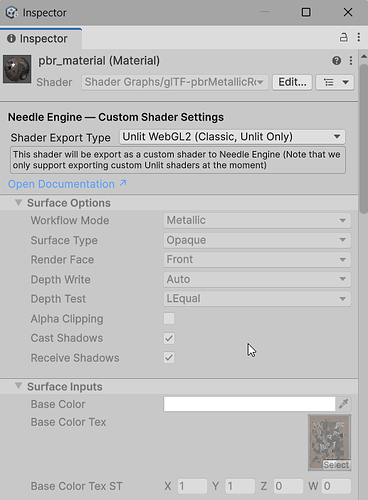Click the lock icon in Inspector tab bar

[344, 37]
